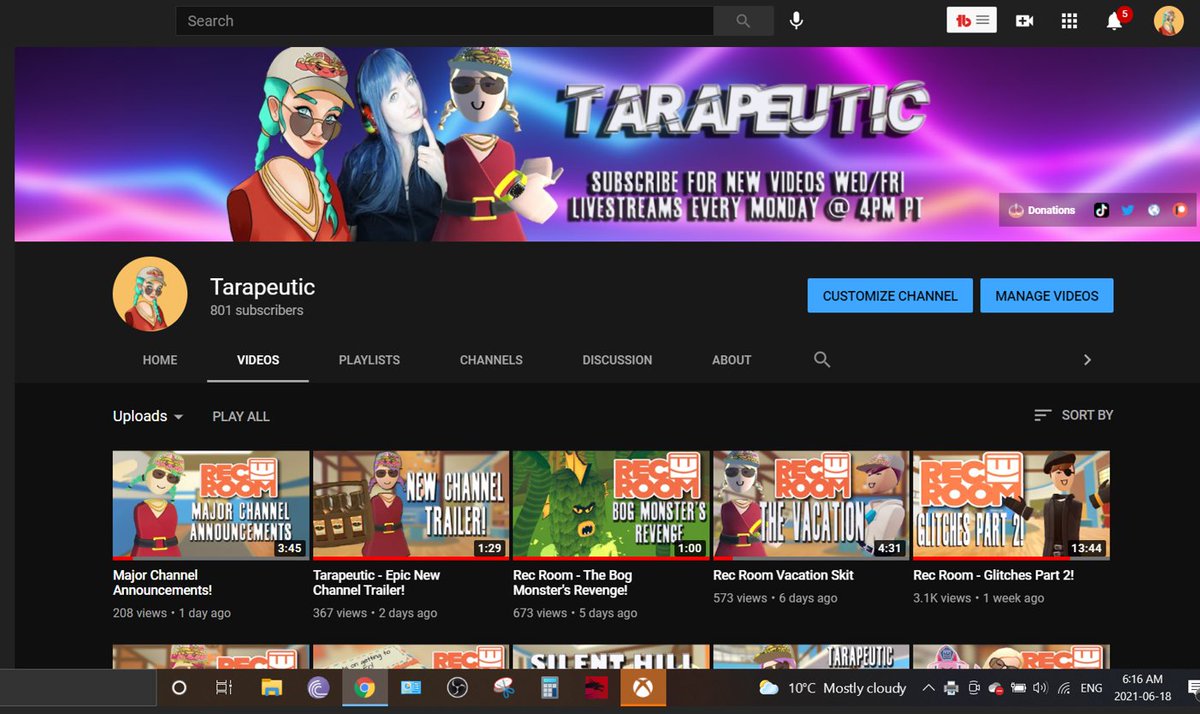Screen dimensions: 1200x714
Task: Click the Patreon icon in the banner
Action: pos(1180,210)
